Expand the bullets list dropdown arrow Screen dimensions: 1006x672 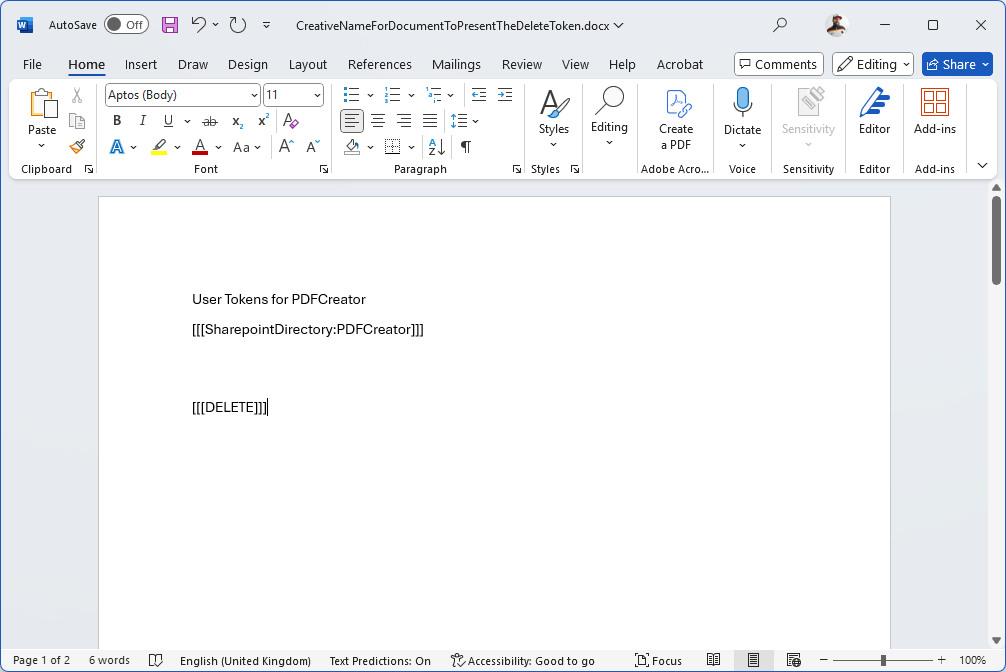click(370, 96)
